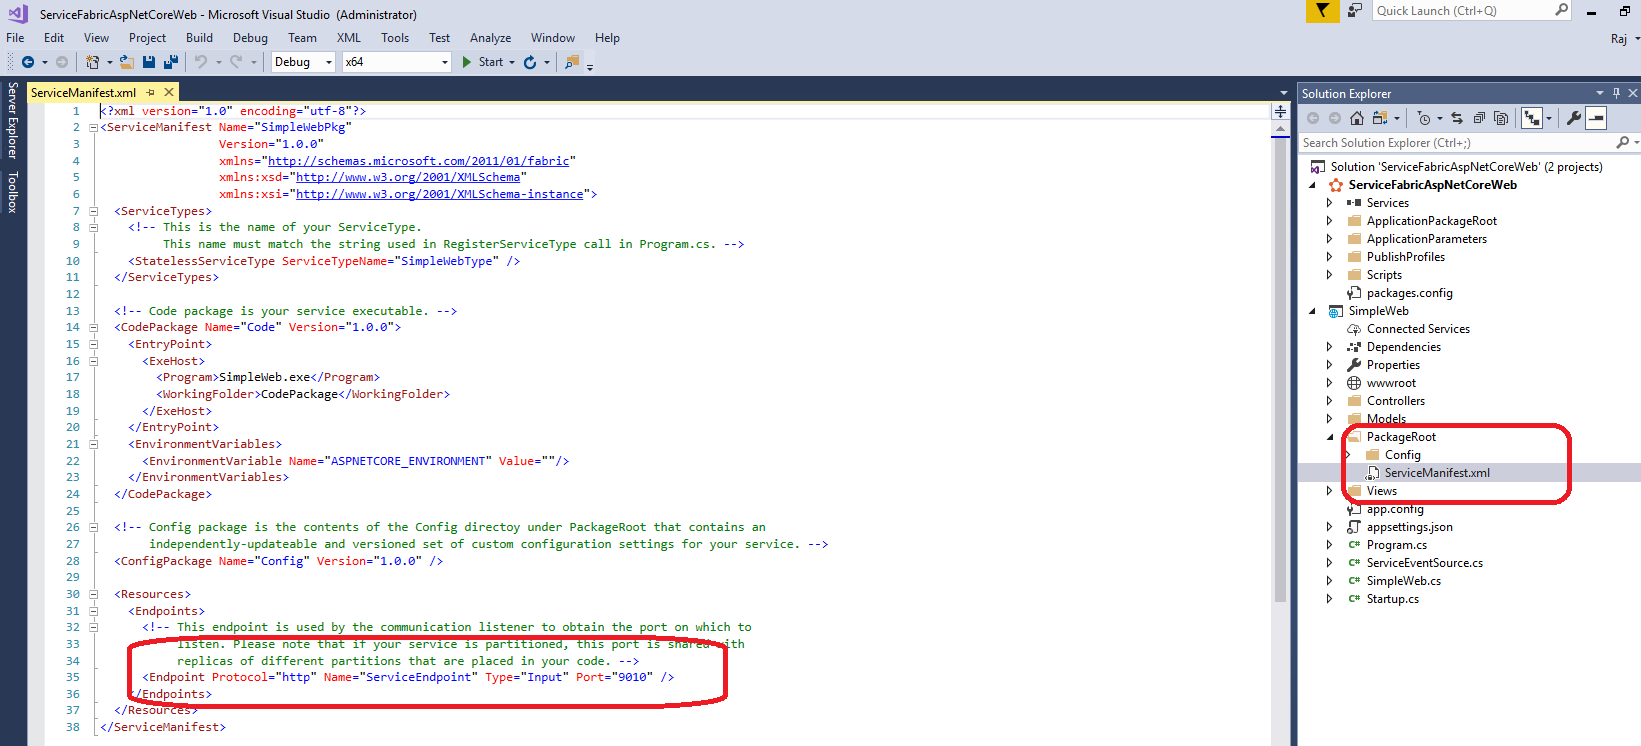Open the Server Explorer side tab

coord(12,121)
